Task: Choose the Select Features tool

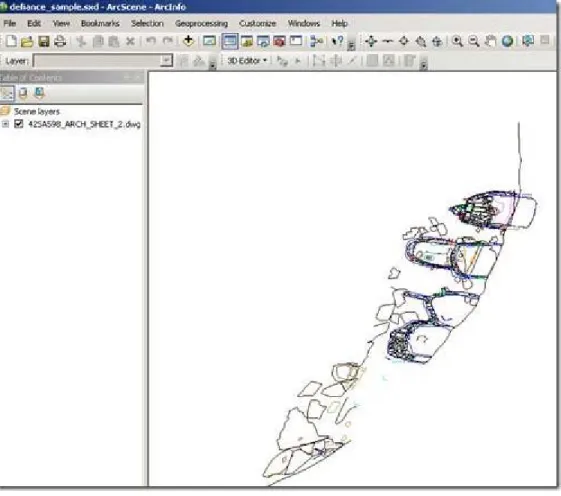Action: 528,41
